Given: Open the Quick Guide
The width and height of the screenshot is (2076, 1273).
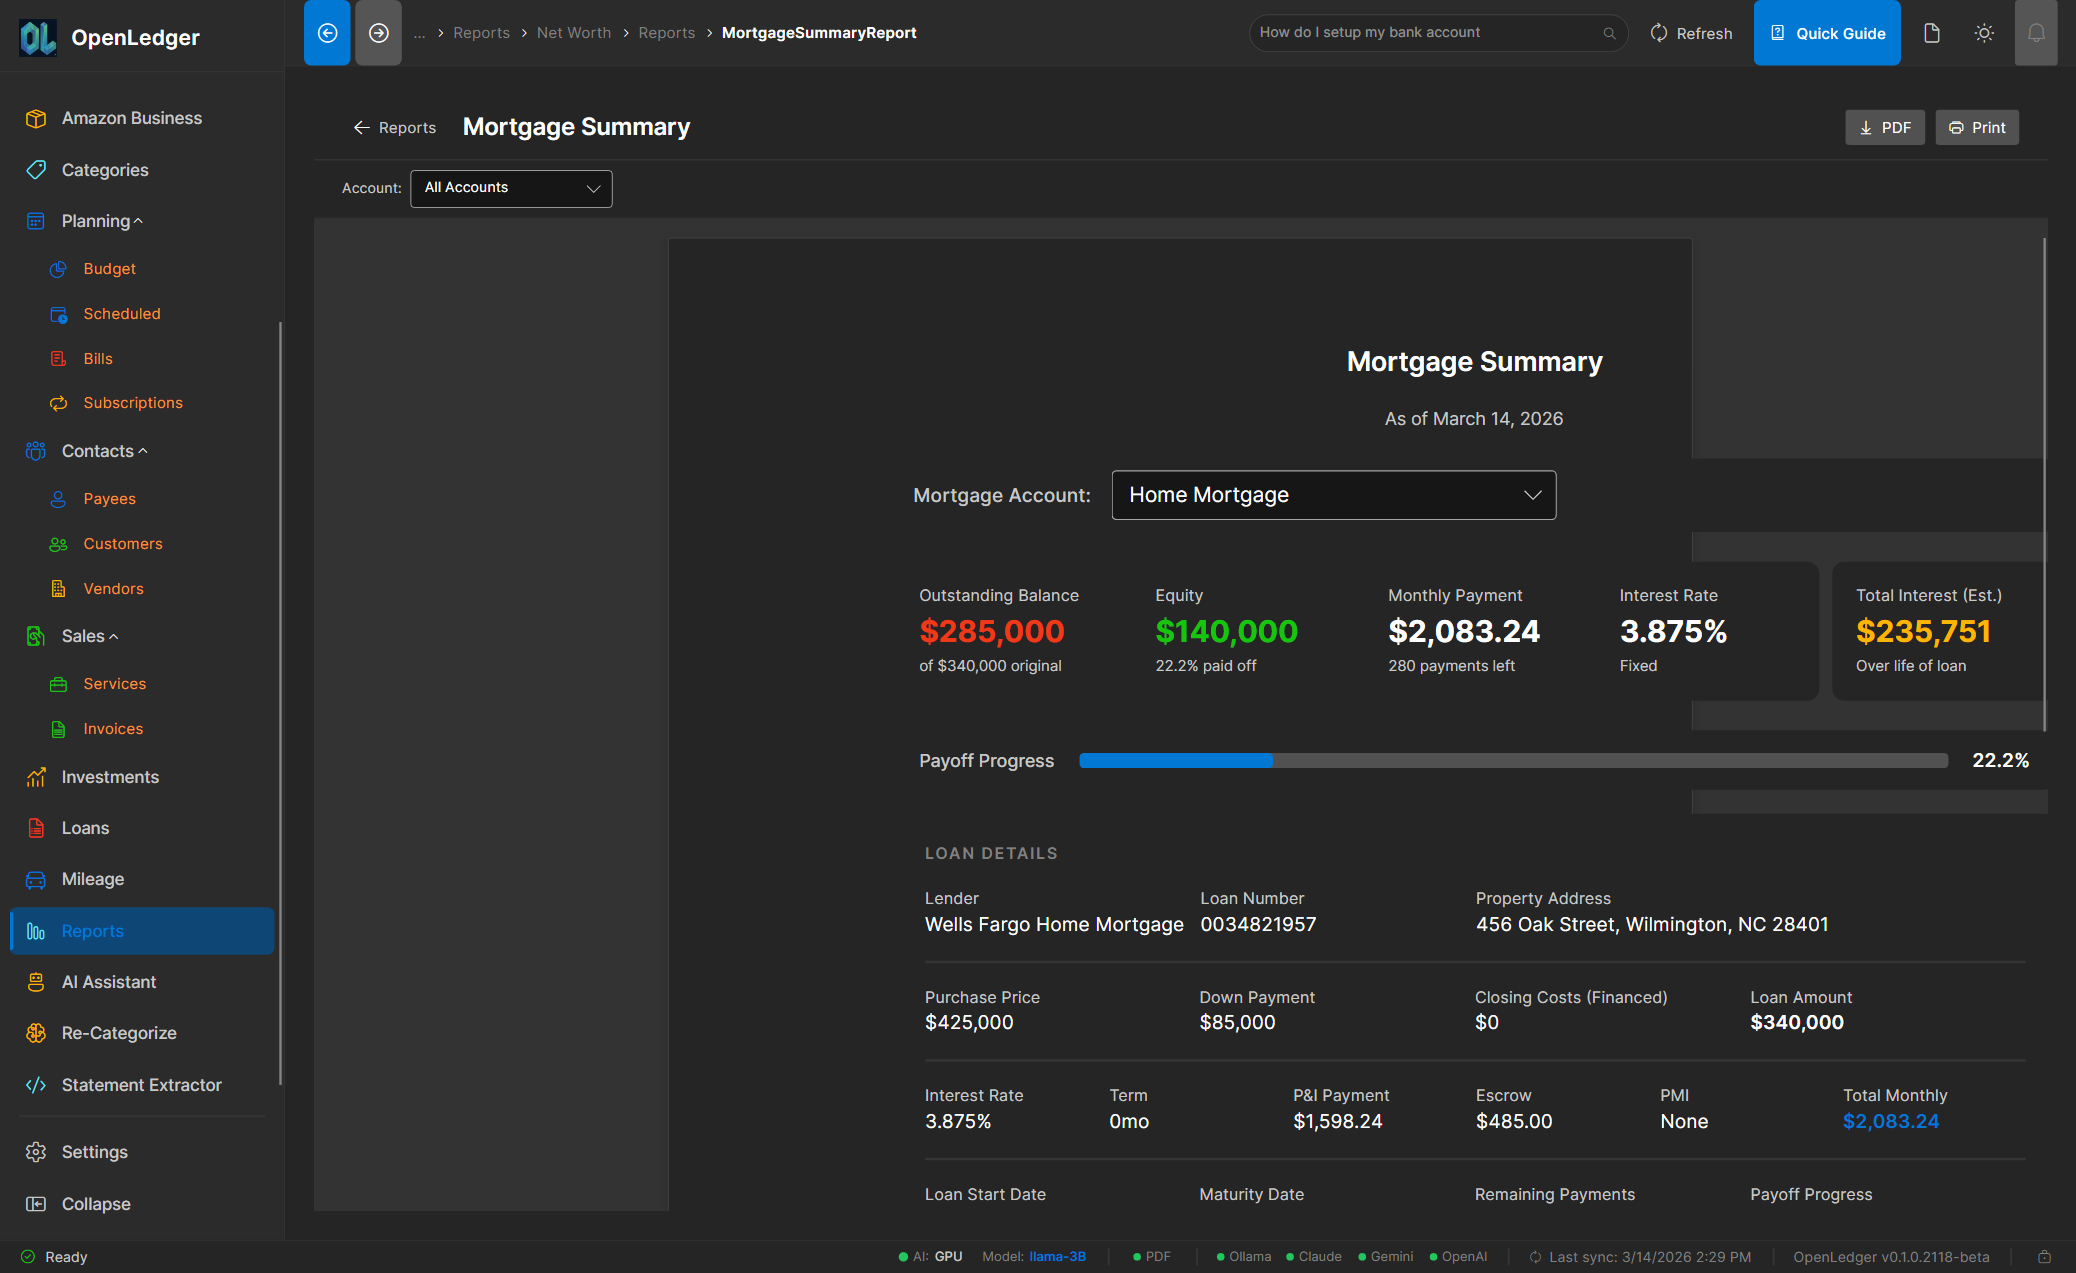Looking at the screenshot, I should click(1827, 32).
